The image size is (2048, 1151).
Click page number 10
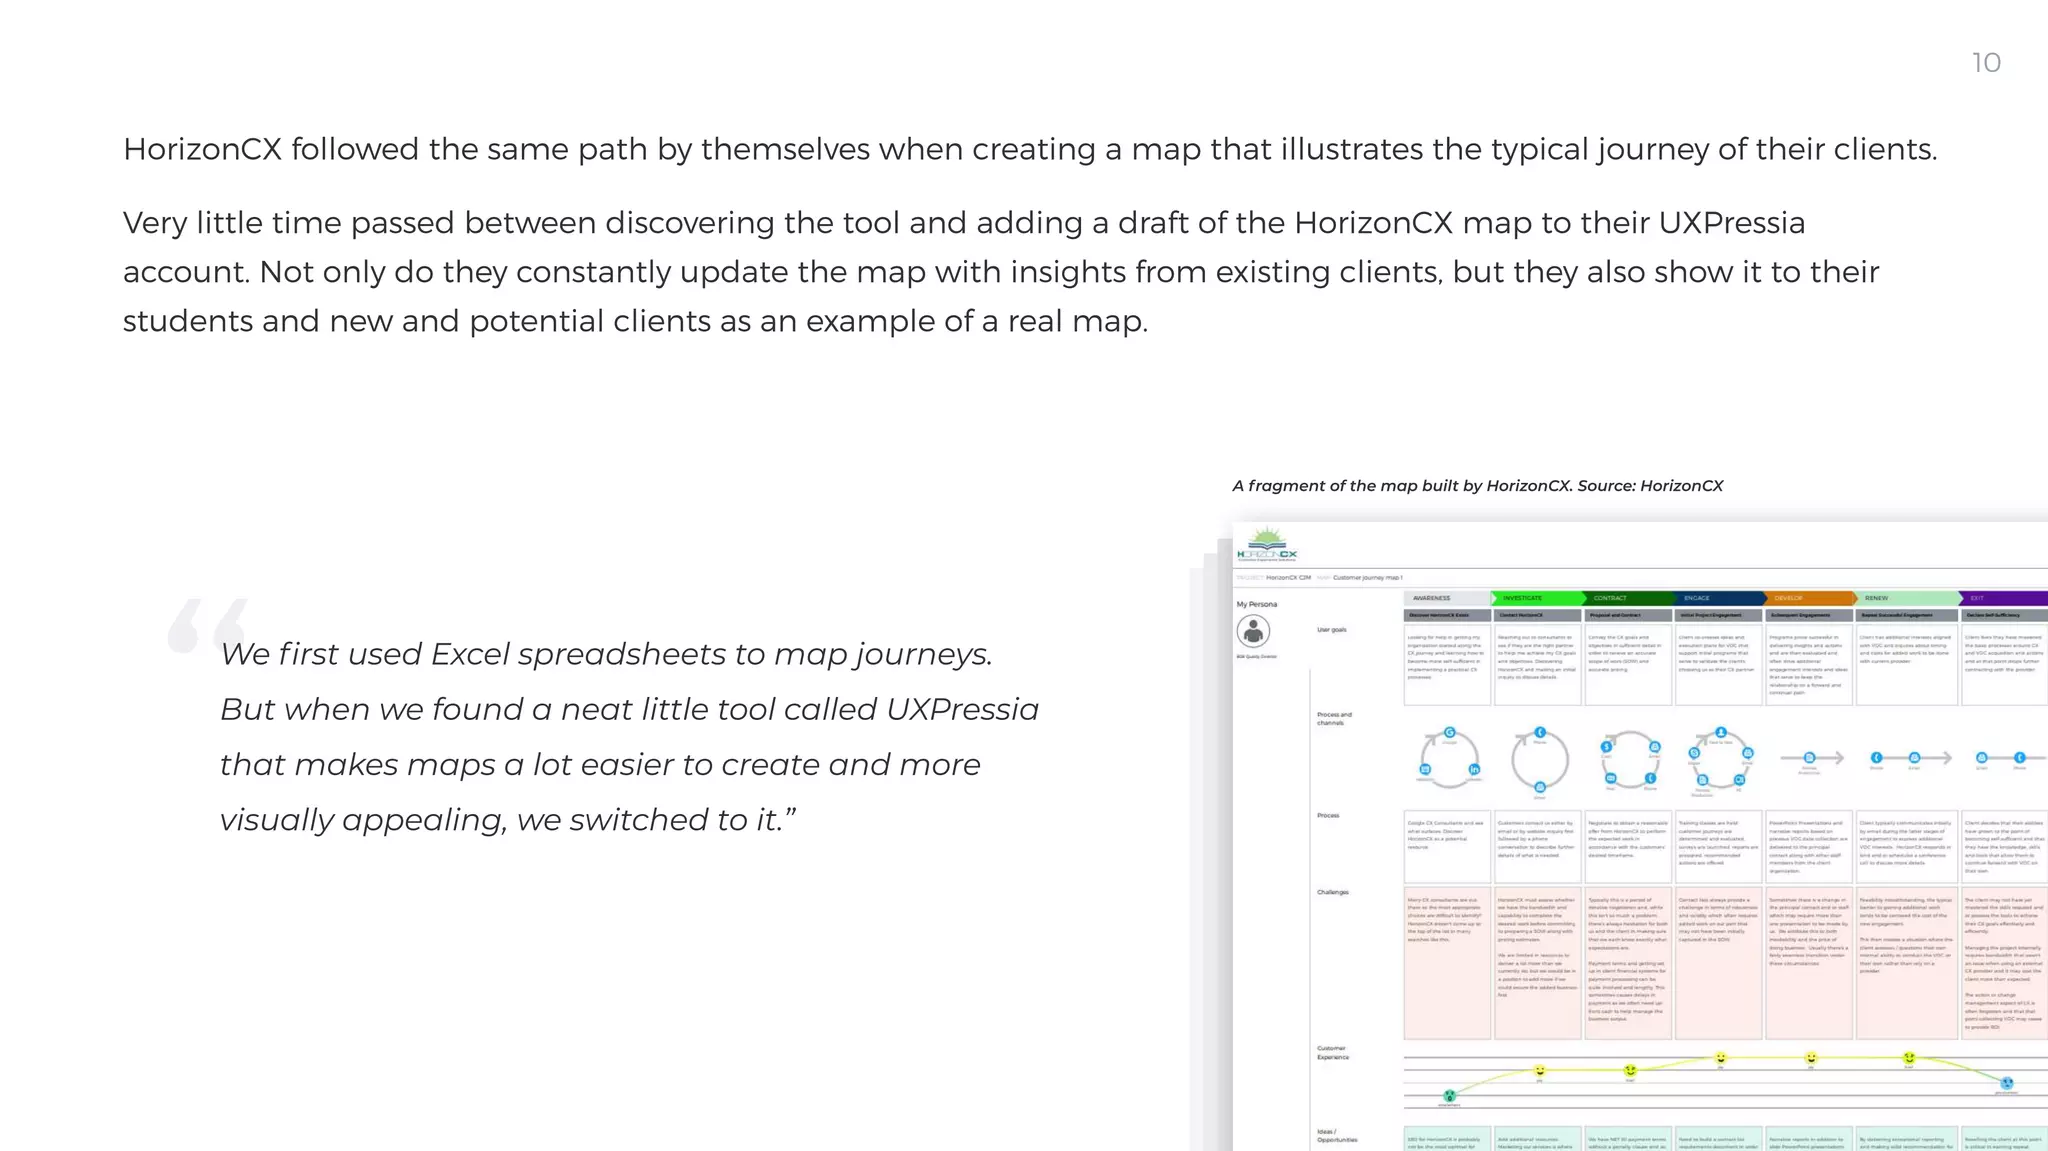click(1986, 63)
